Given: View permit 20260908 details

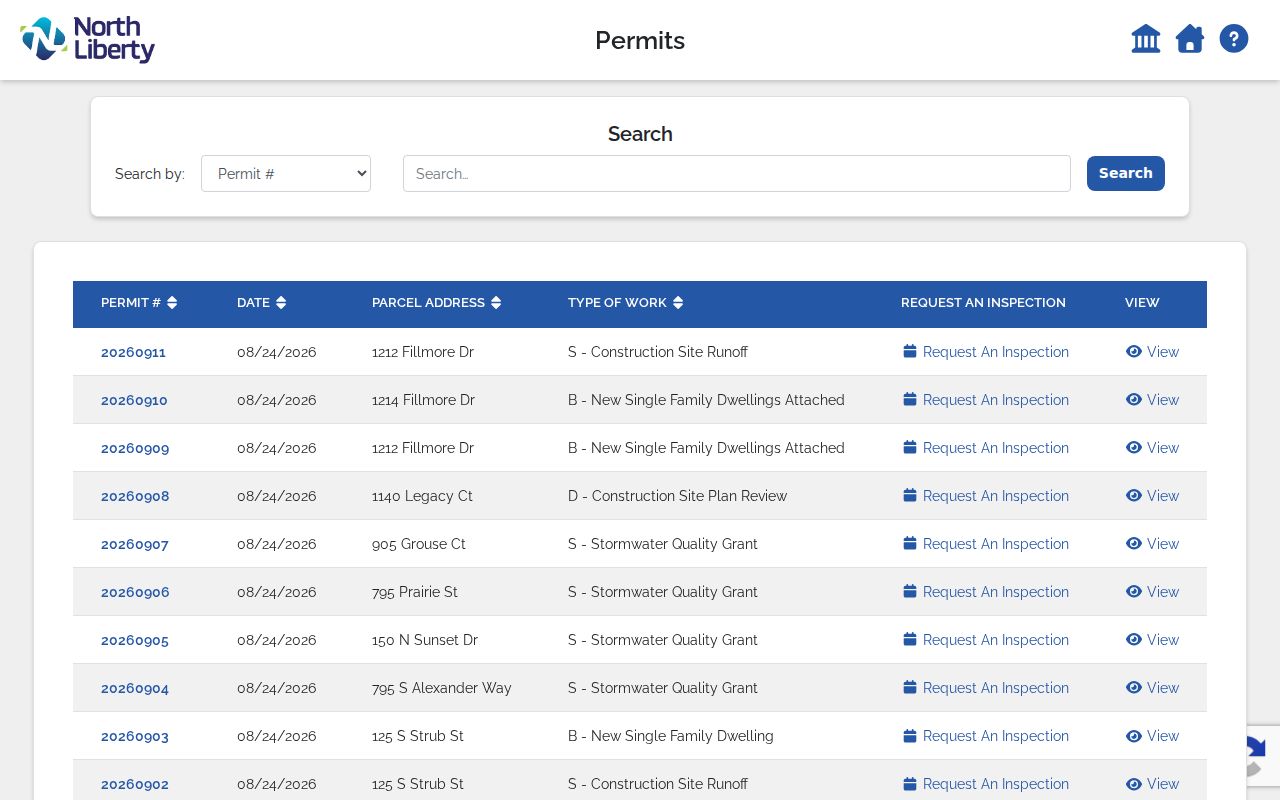Looking at the screenshot, I should coord(1152,496).
